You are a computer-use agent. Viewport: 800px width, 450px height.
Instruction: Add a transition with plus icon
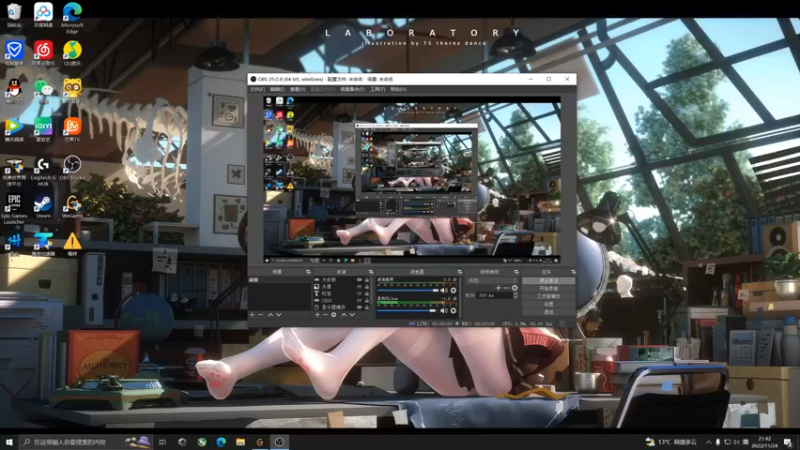click(x=498, y=288)
